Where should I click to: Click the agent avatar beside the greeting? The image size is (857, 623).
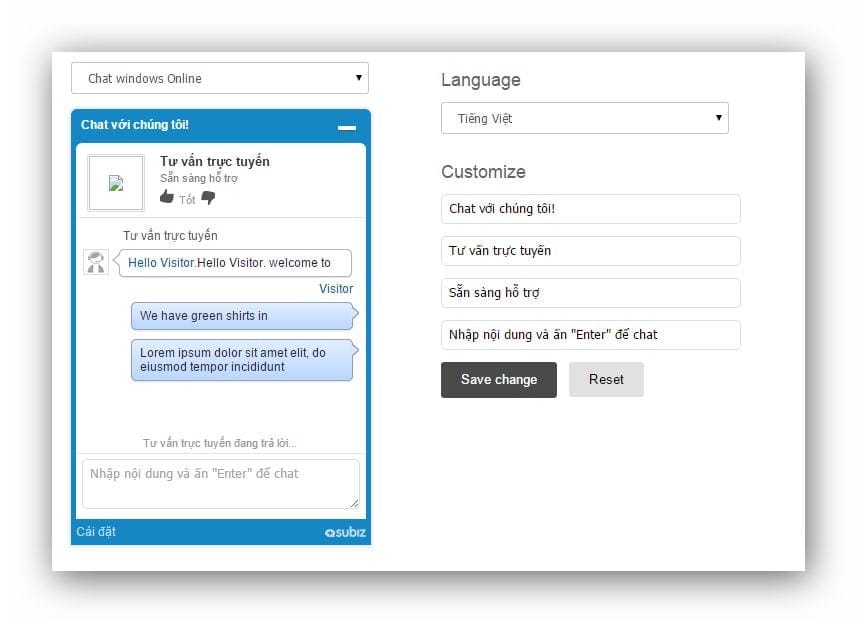(x=96, y=262)
